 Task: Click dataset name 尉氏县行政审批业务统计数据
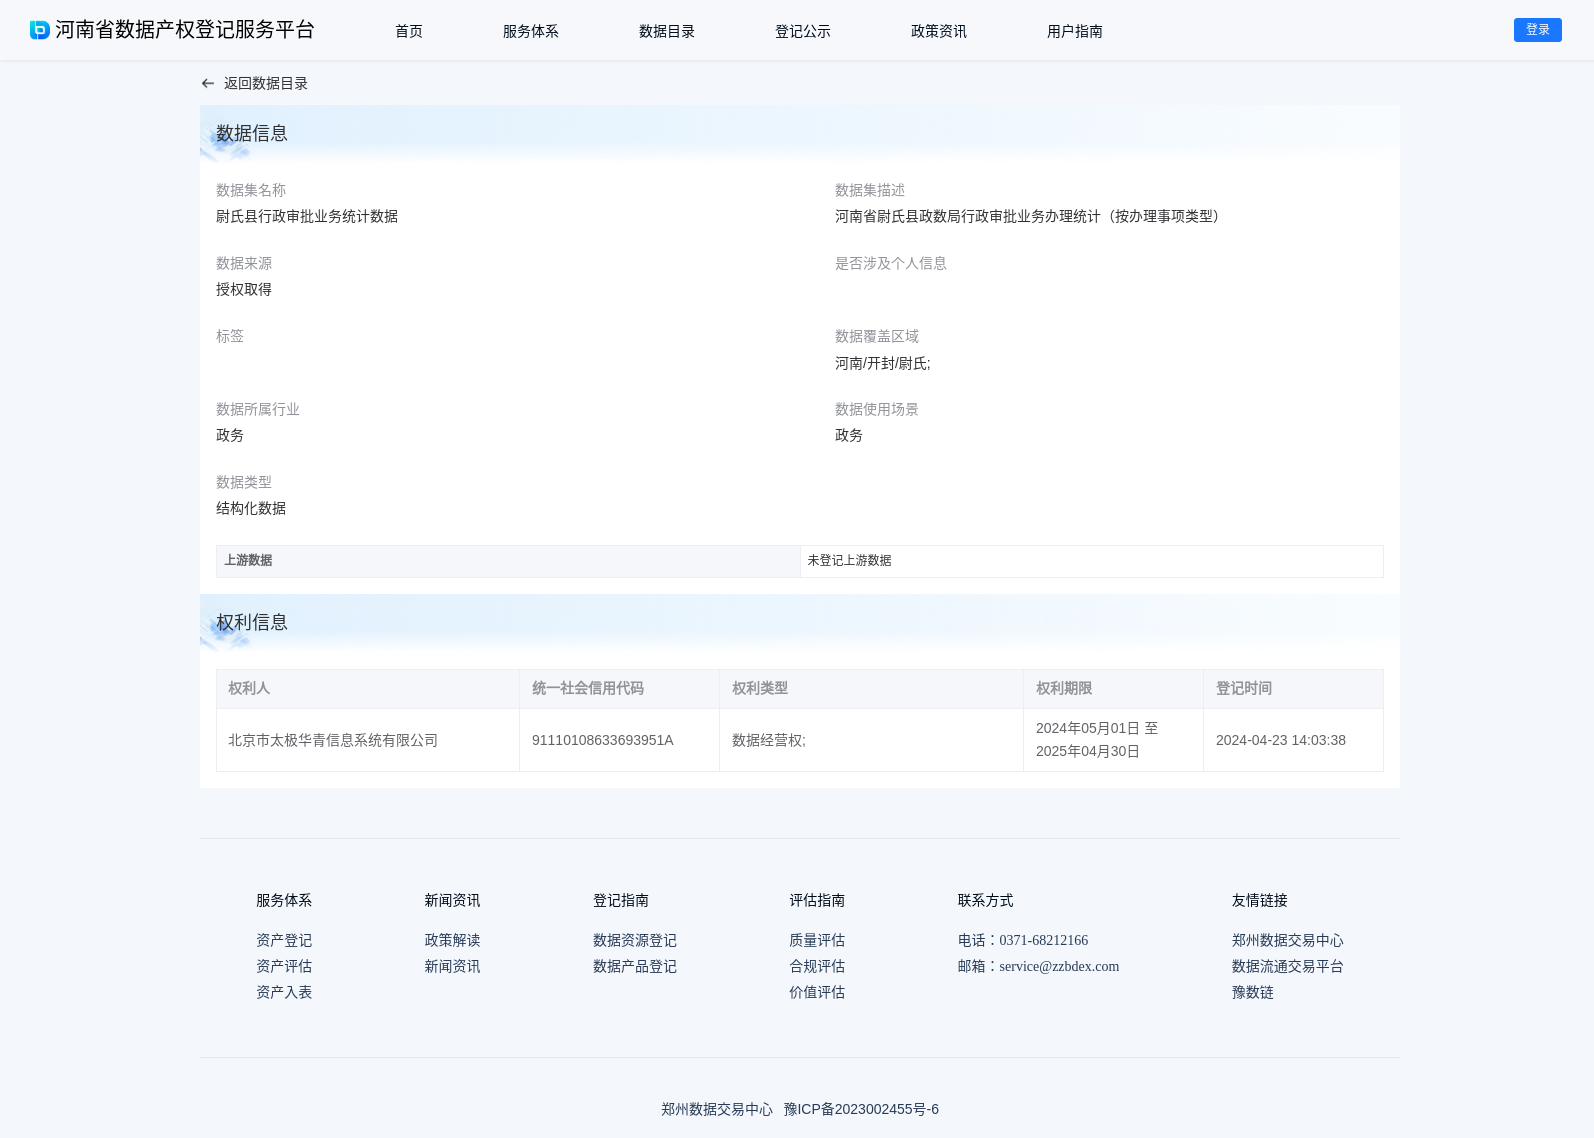click(x=307, y=216)
